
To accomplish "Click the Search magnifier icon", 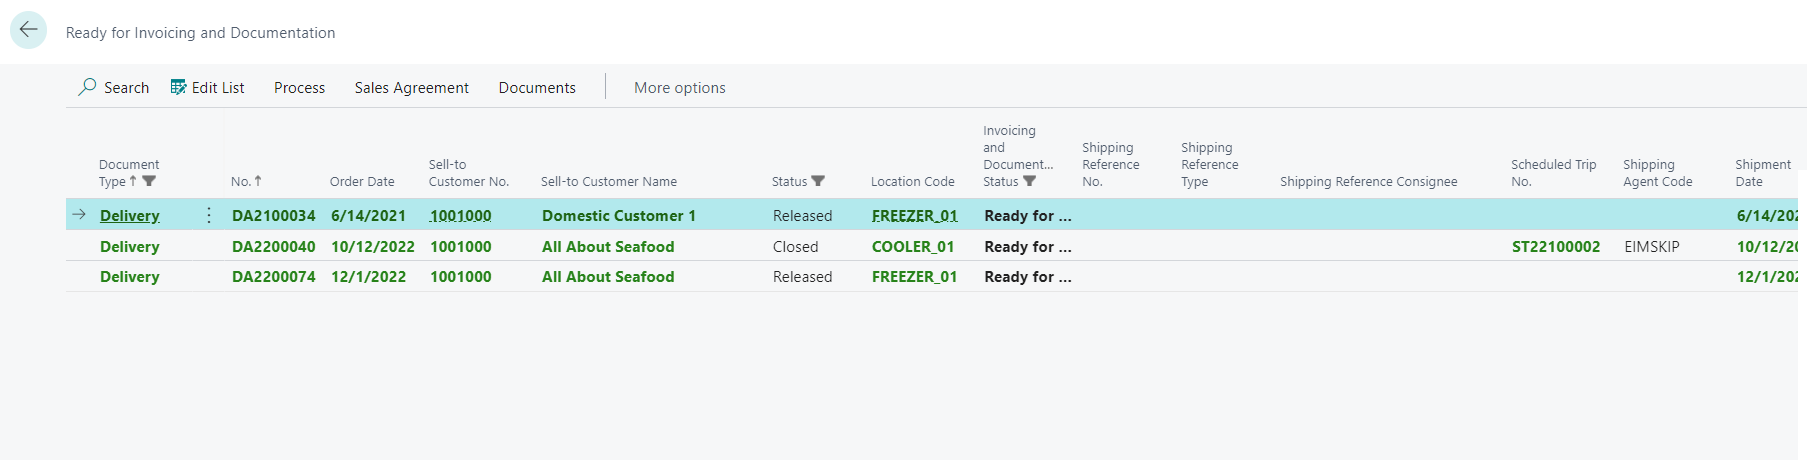I will pyautogui.click(x=88, y=87).
